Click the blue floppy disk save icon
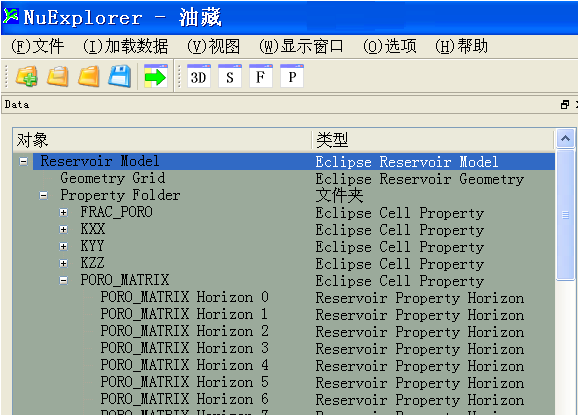Image resolution: width=578 pixels, height=416 pixels. click(x=119, y=76)
